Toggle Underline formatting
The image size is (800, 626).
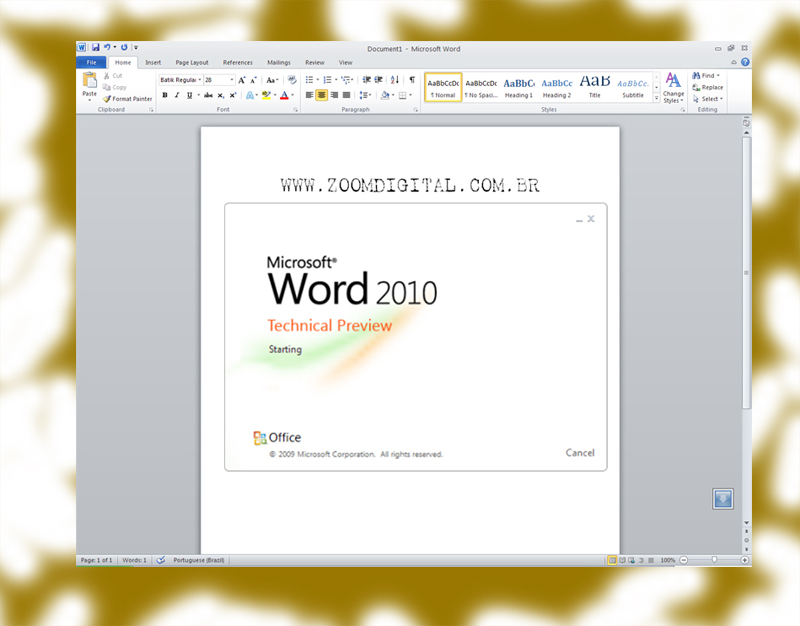(x=189, y=95)
